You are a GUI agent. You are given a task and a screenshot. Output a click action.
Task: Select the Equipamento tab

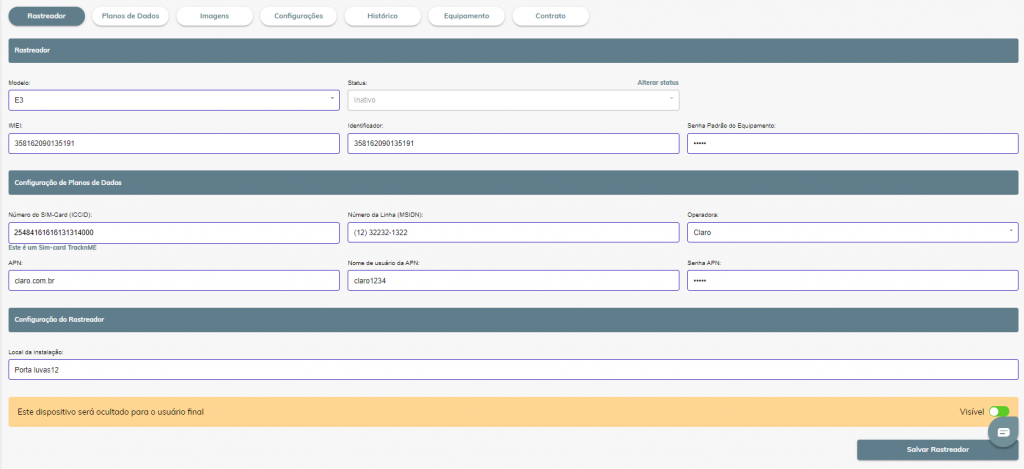click(x=466, y=16)
